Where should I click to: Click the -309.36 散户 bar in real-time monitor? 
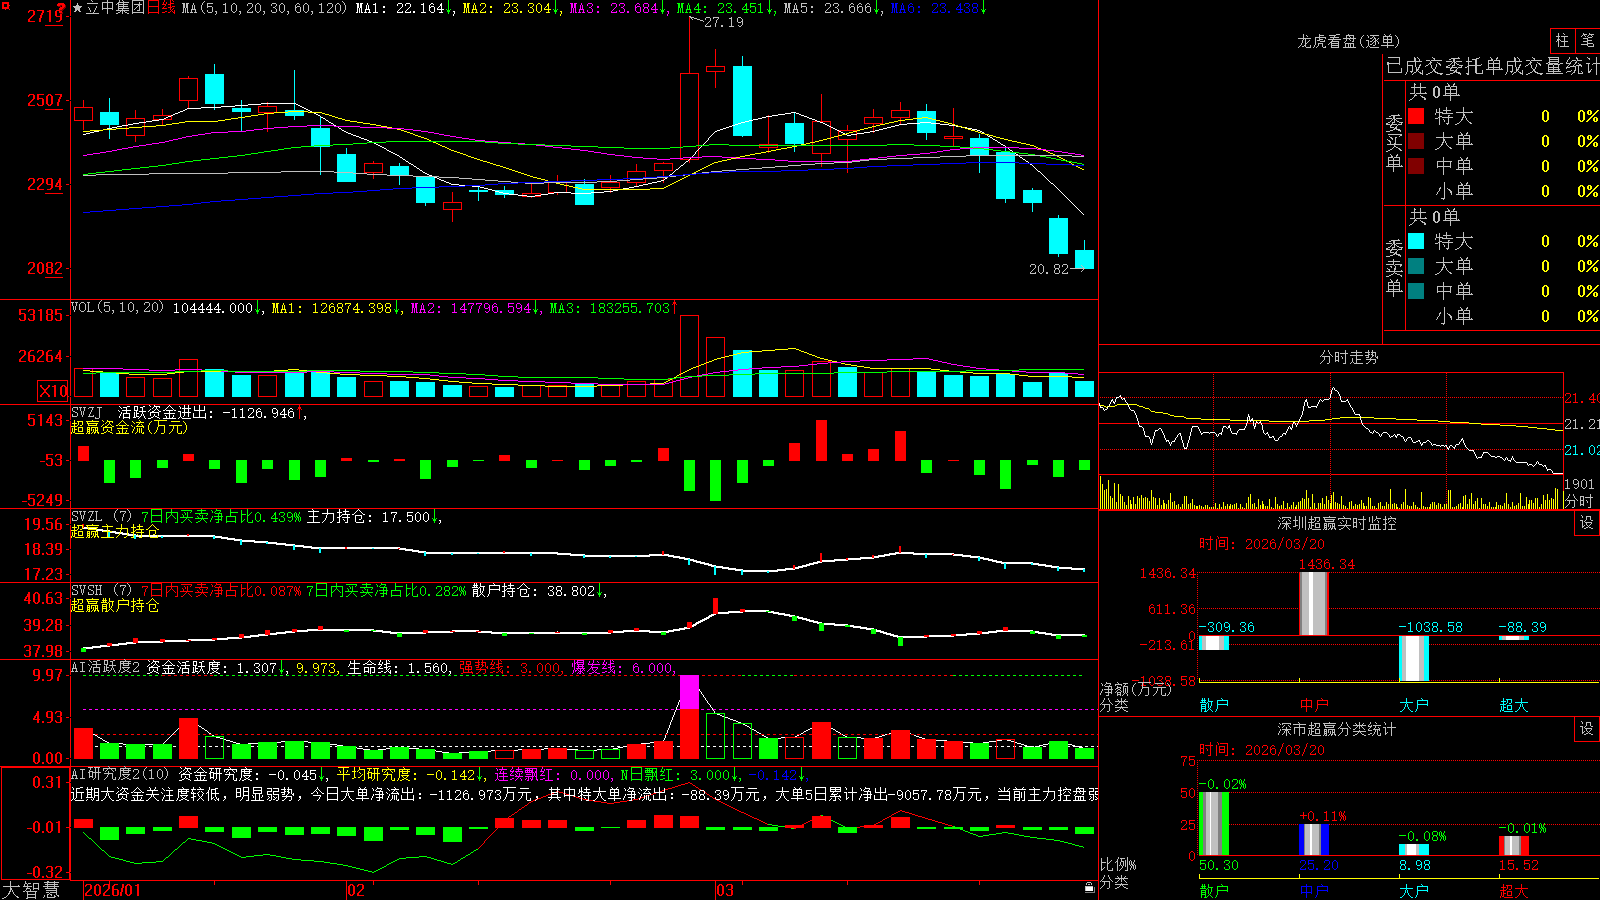point(1214,643)
